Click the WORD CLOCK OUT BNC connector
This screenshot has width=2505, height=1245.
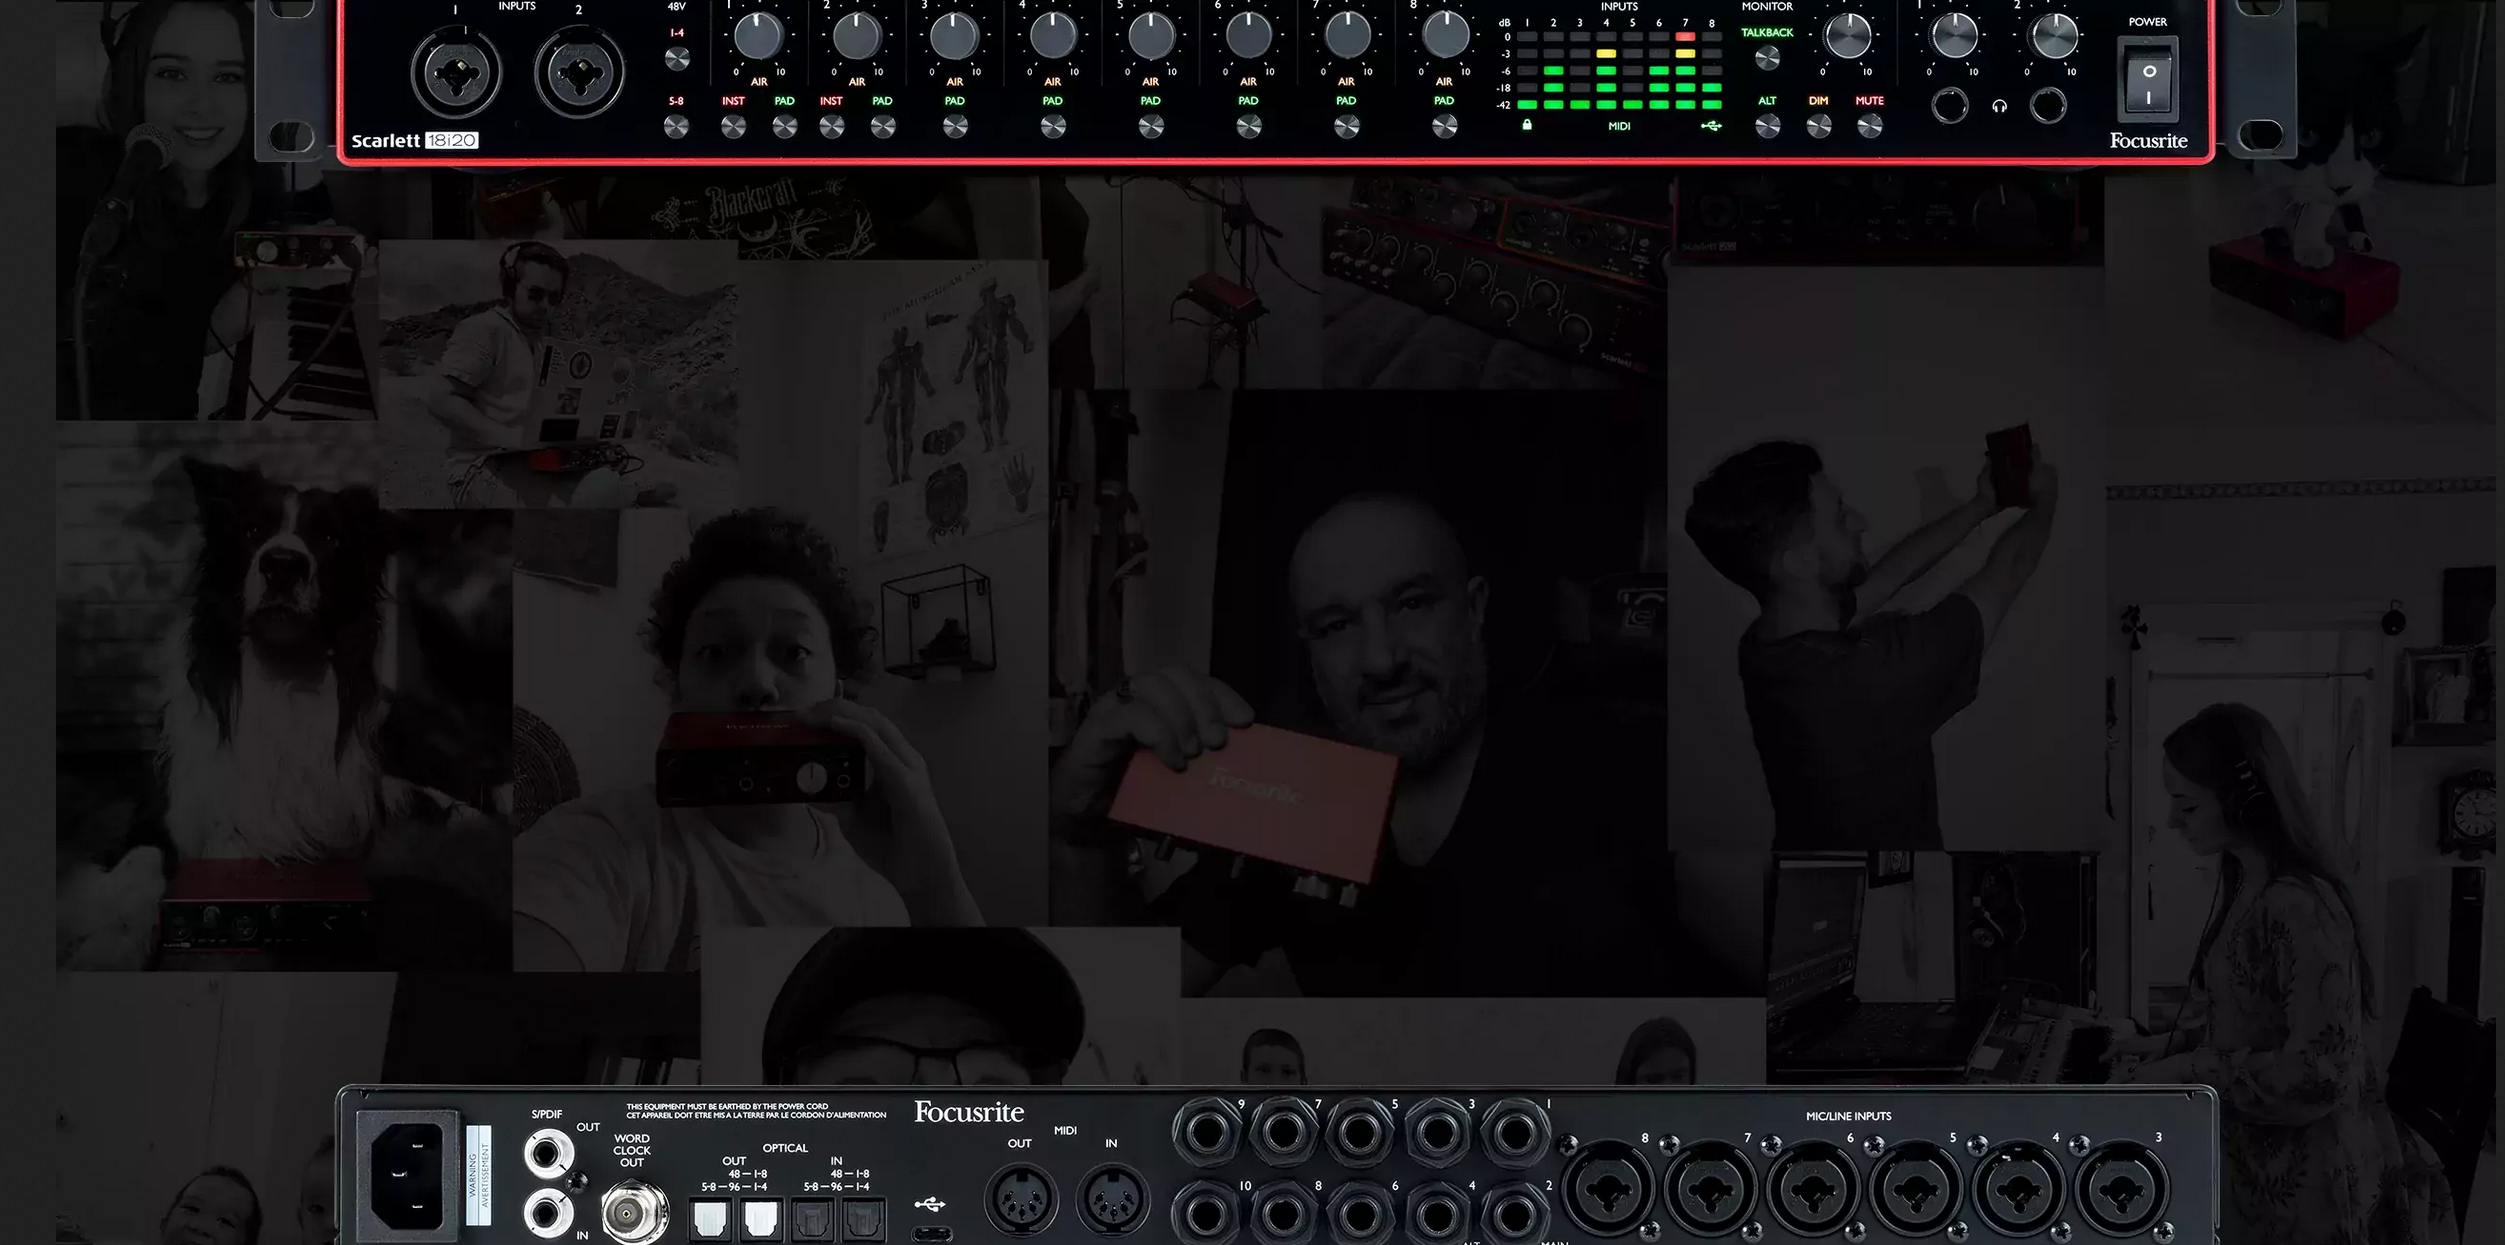point(634,1213)
